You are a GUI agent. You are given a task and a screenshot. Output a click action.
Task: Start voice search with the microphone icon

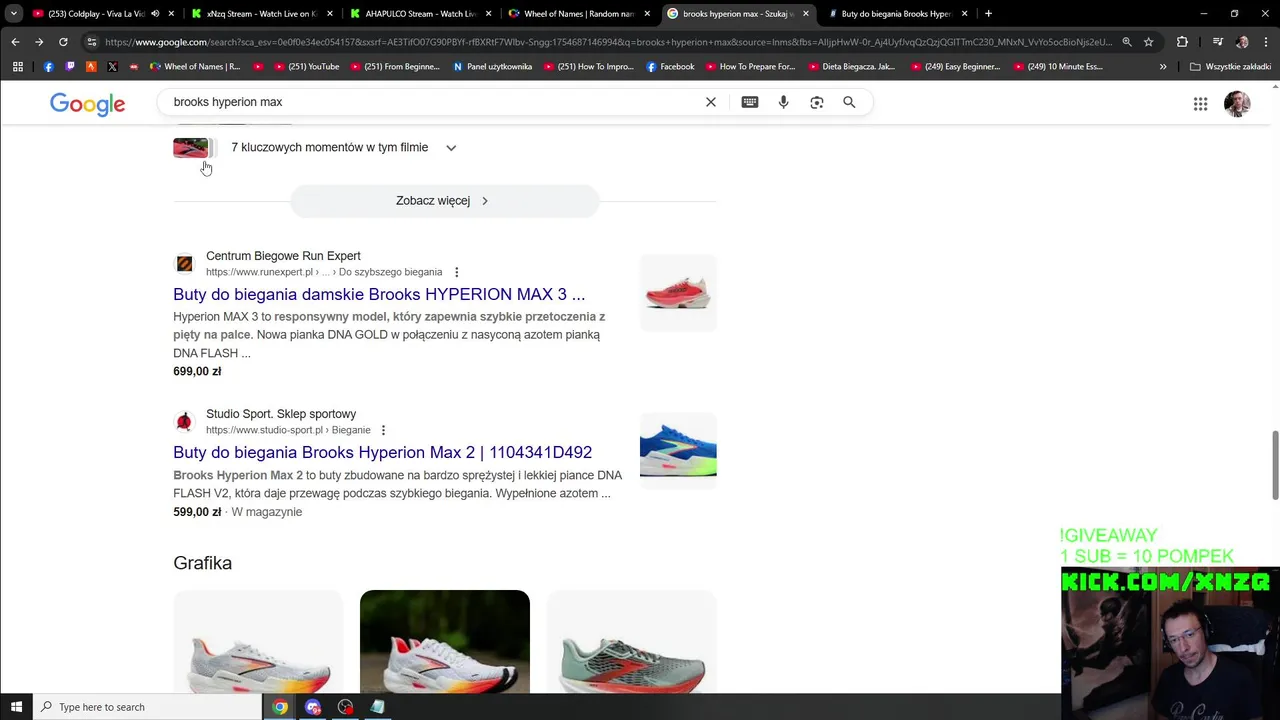pyautogui.click(x=783, y=102)
